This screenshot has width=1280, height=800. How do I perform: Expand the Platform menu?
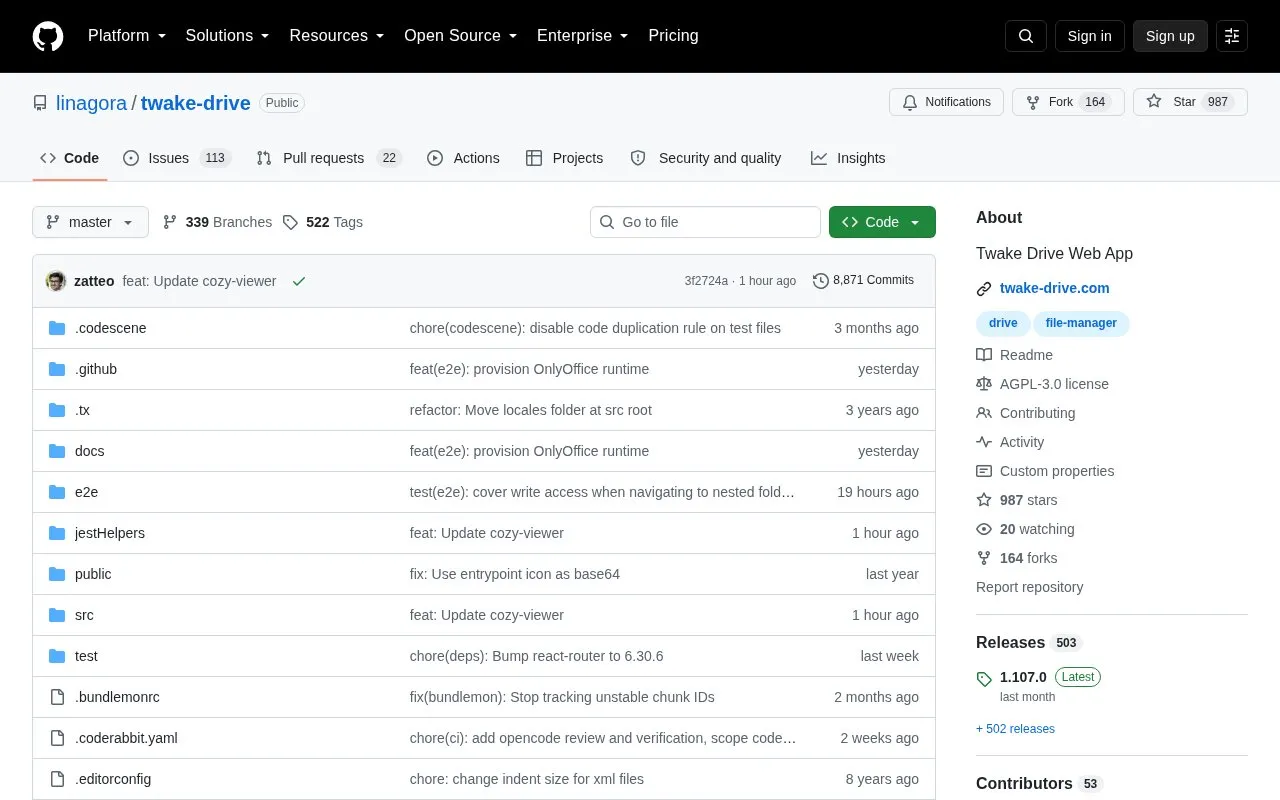click(x=127, y=36)
